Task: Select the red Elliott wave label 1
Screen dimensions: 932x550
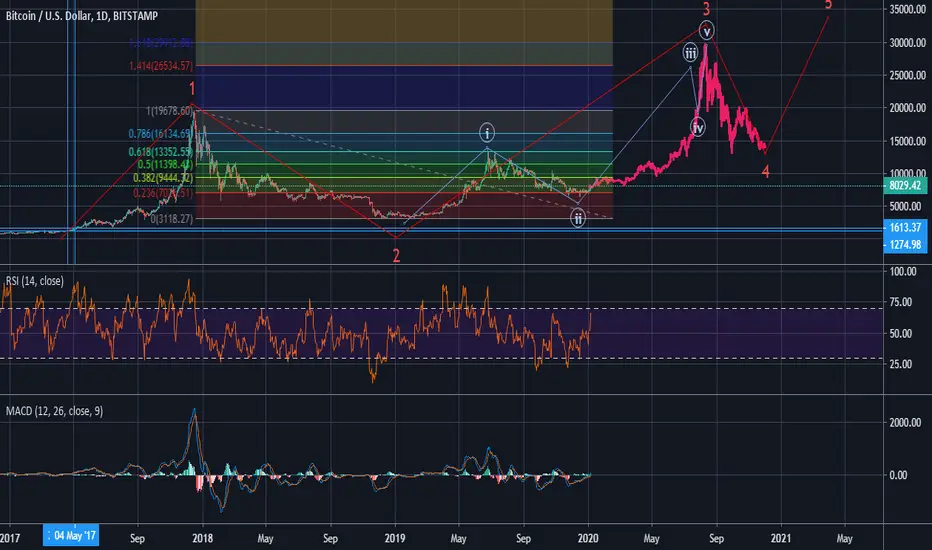Action: [192, 89]
